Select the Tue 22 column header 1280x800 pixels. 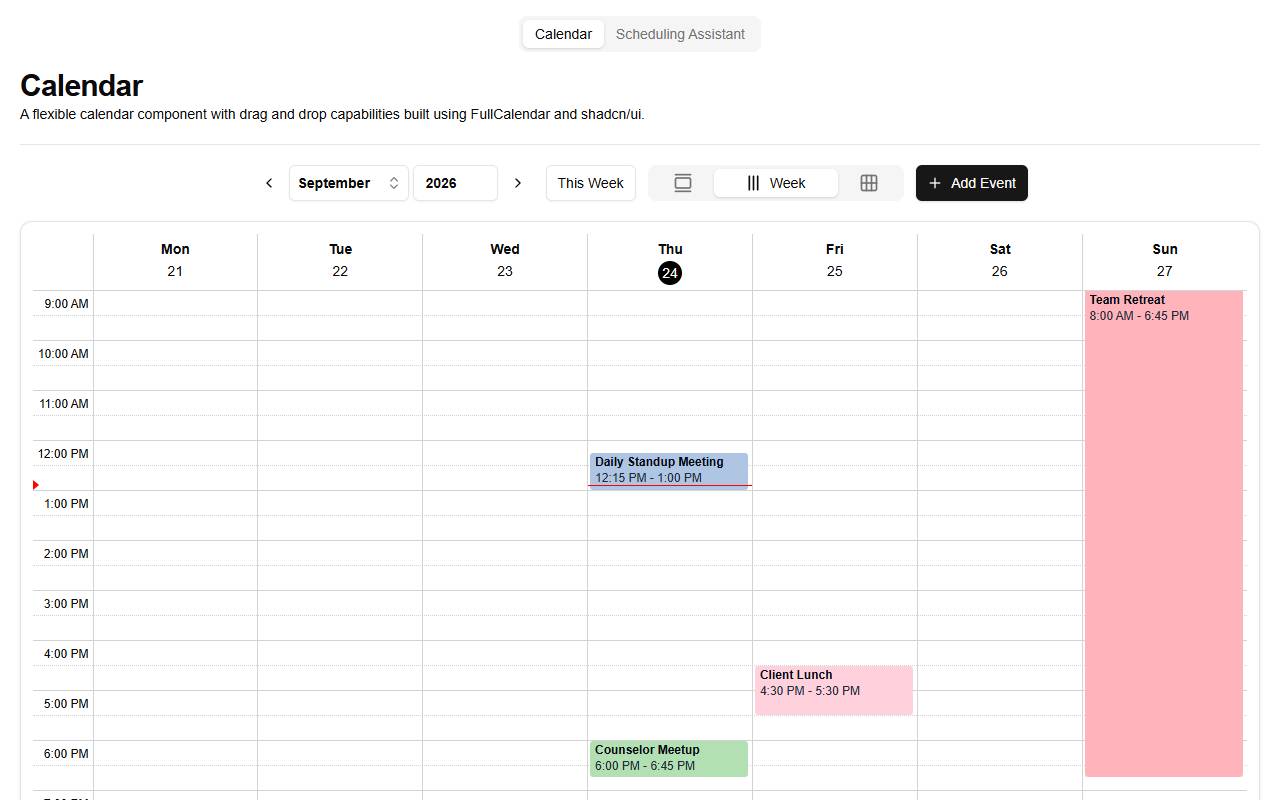[x=340, y=261]
